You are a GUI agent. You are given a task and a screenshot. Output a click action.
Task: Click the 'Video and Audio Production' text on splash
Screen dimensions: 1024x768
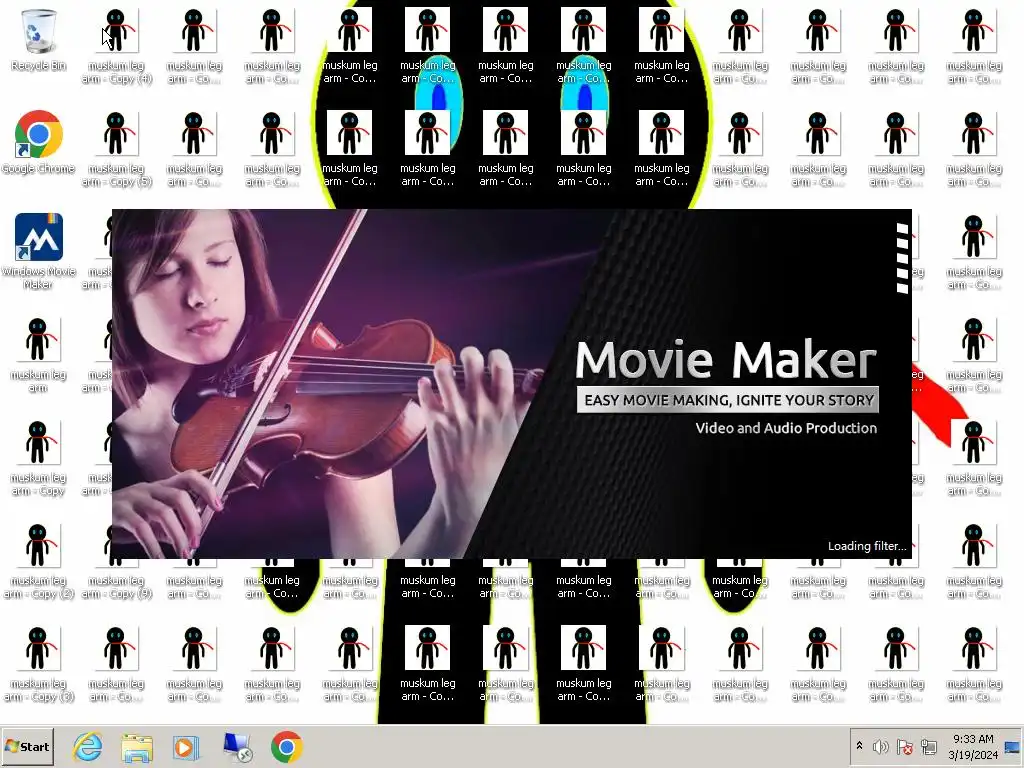coord(786,428)
